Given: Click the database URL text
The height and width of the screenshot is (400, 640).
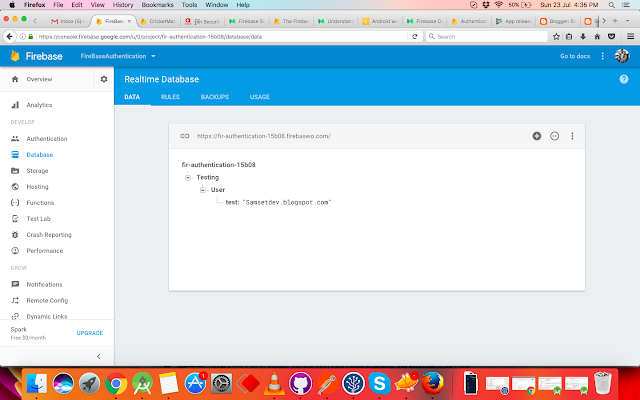Looking at the screenshot, I should (264, 136).
